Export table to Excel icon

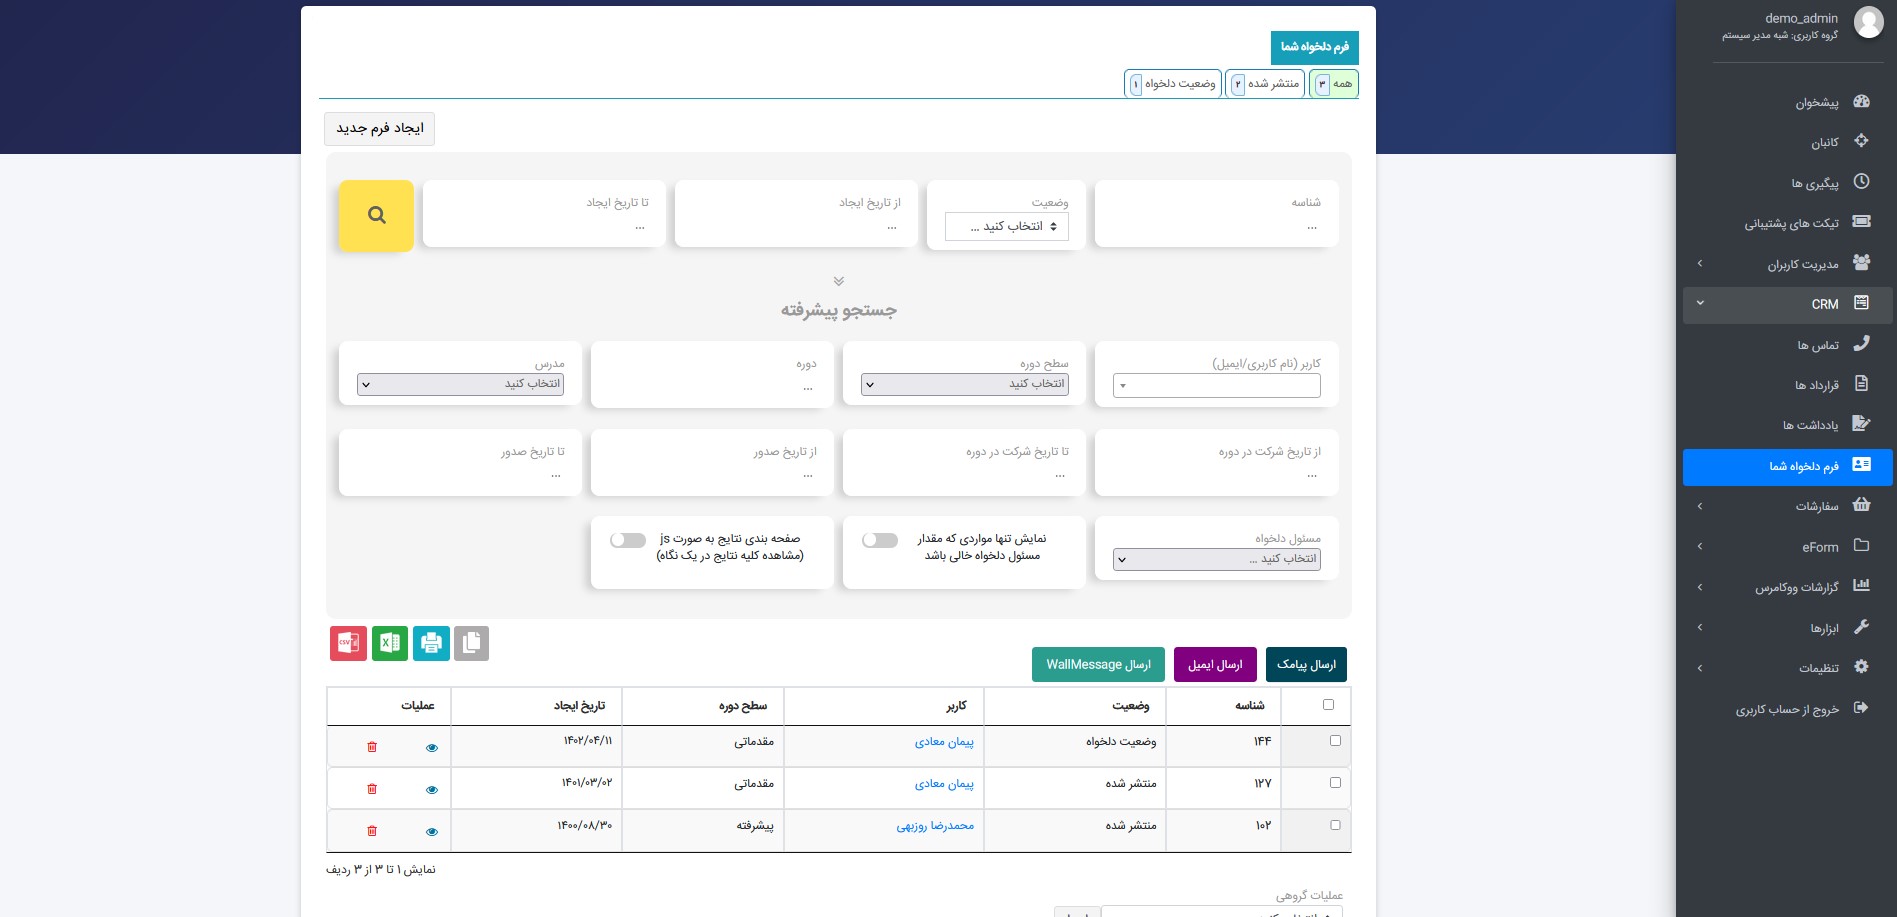click(x=390, y=643)
